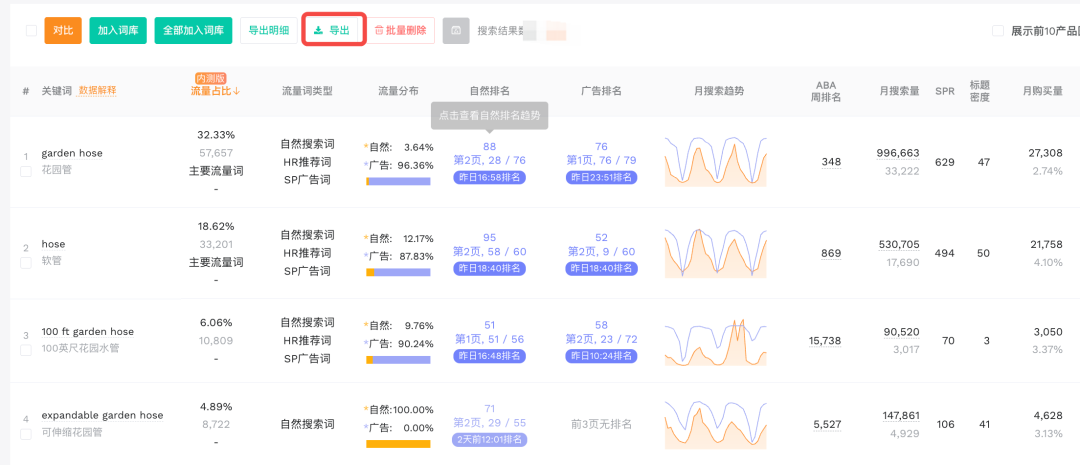The width and height of the screenshot is (1080, 465).
Task: Click the 2天前12:01排名 badge
Action: pos(490,440)
